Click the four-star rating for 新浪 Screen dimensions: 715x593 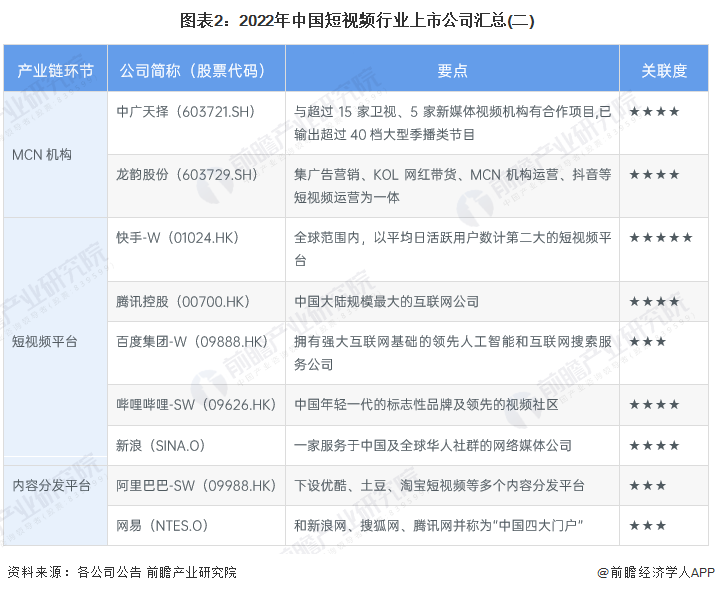654,446
